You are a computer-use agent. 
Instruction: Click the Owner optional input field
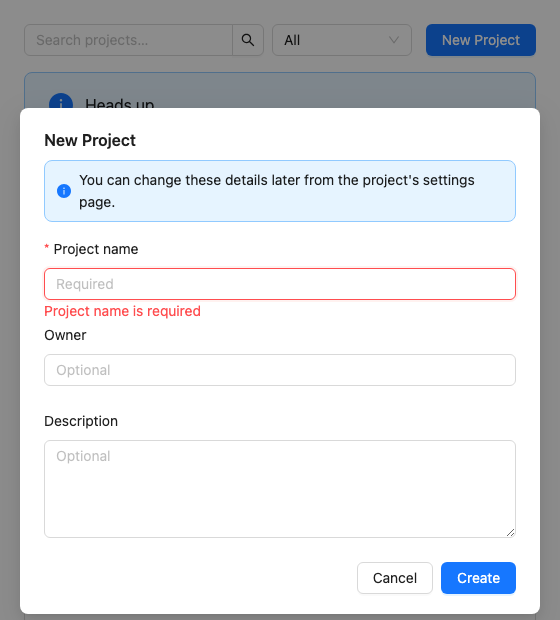[280, 370]
